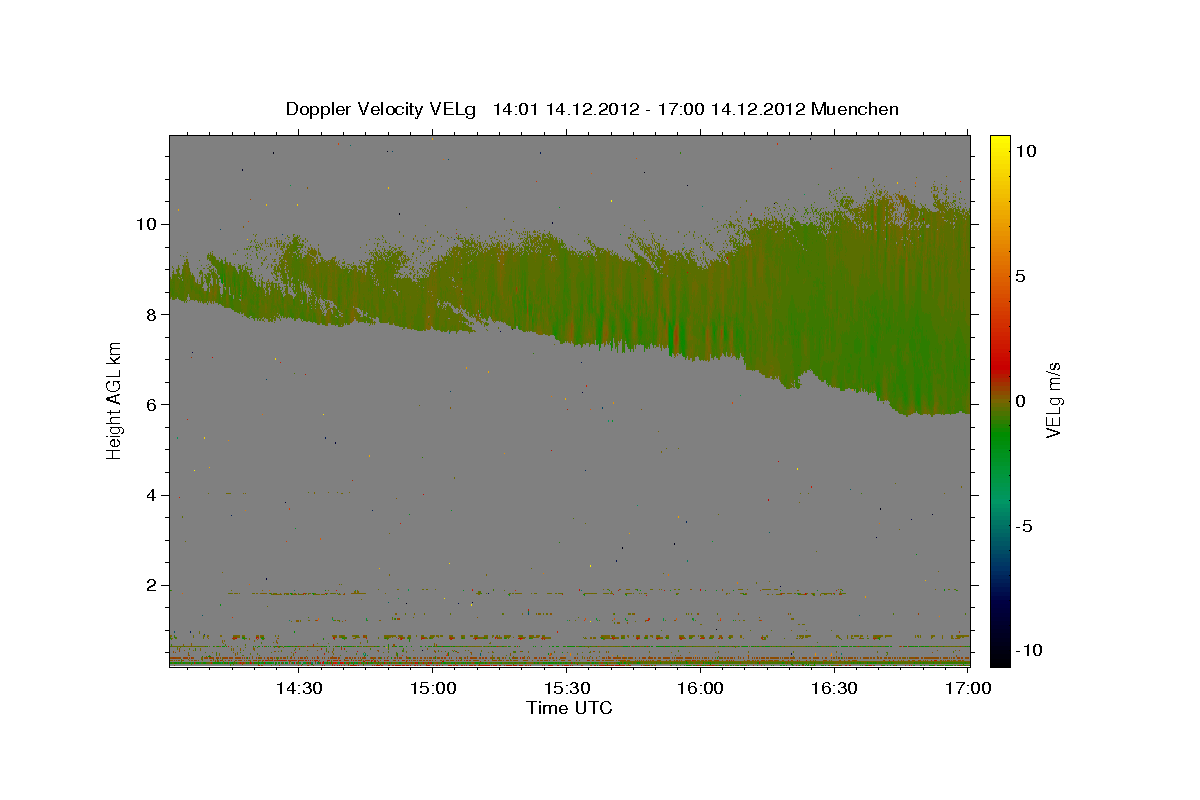Click the colorbar value 0

(x=1019, y=401)
